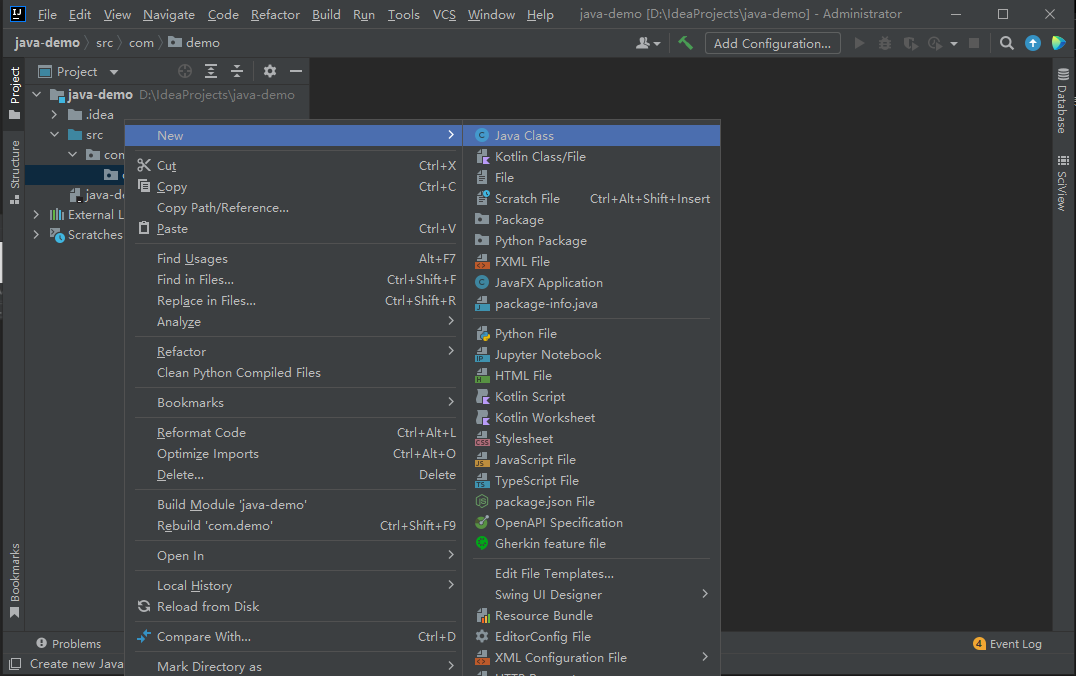The width and height of the screenshot is (1076, 676).
Task: Choose Python File in New submenu
Action: point(592,334)
